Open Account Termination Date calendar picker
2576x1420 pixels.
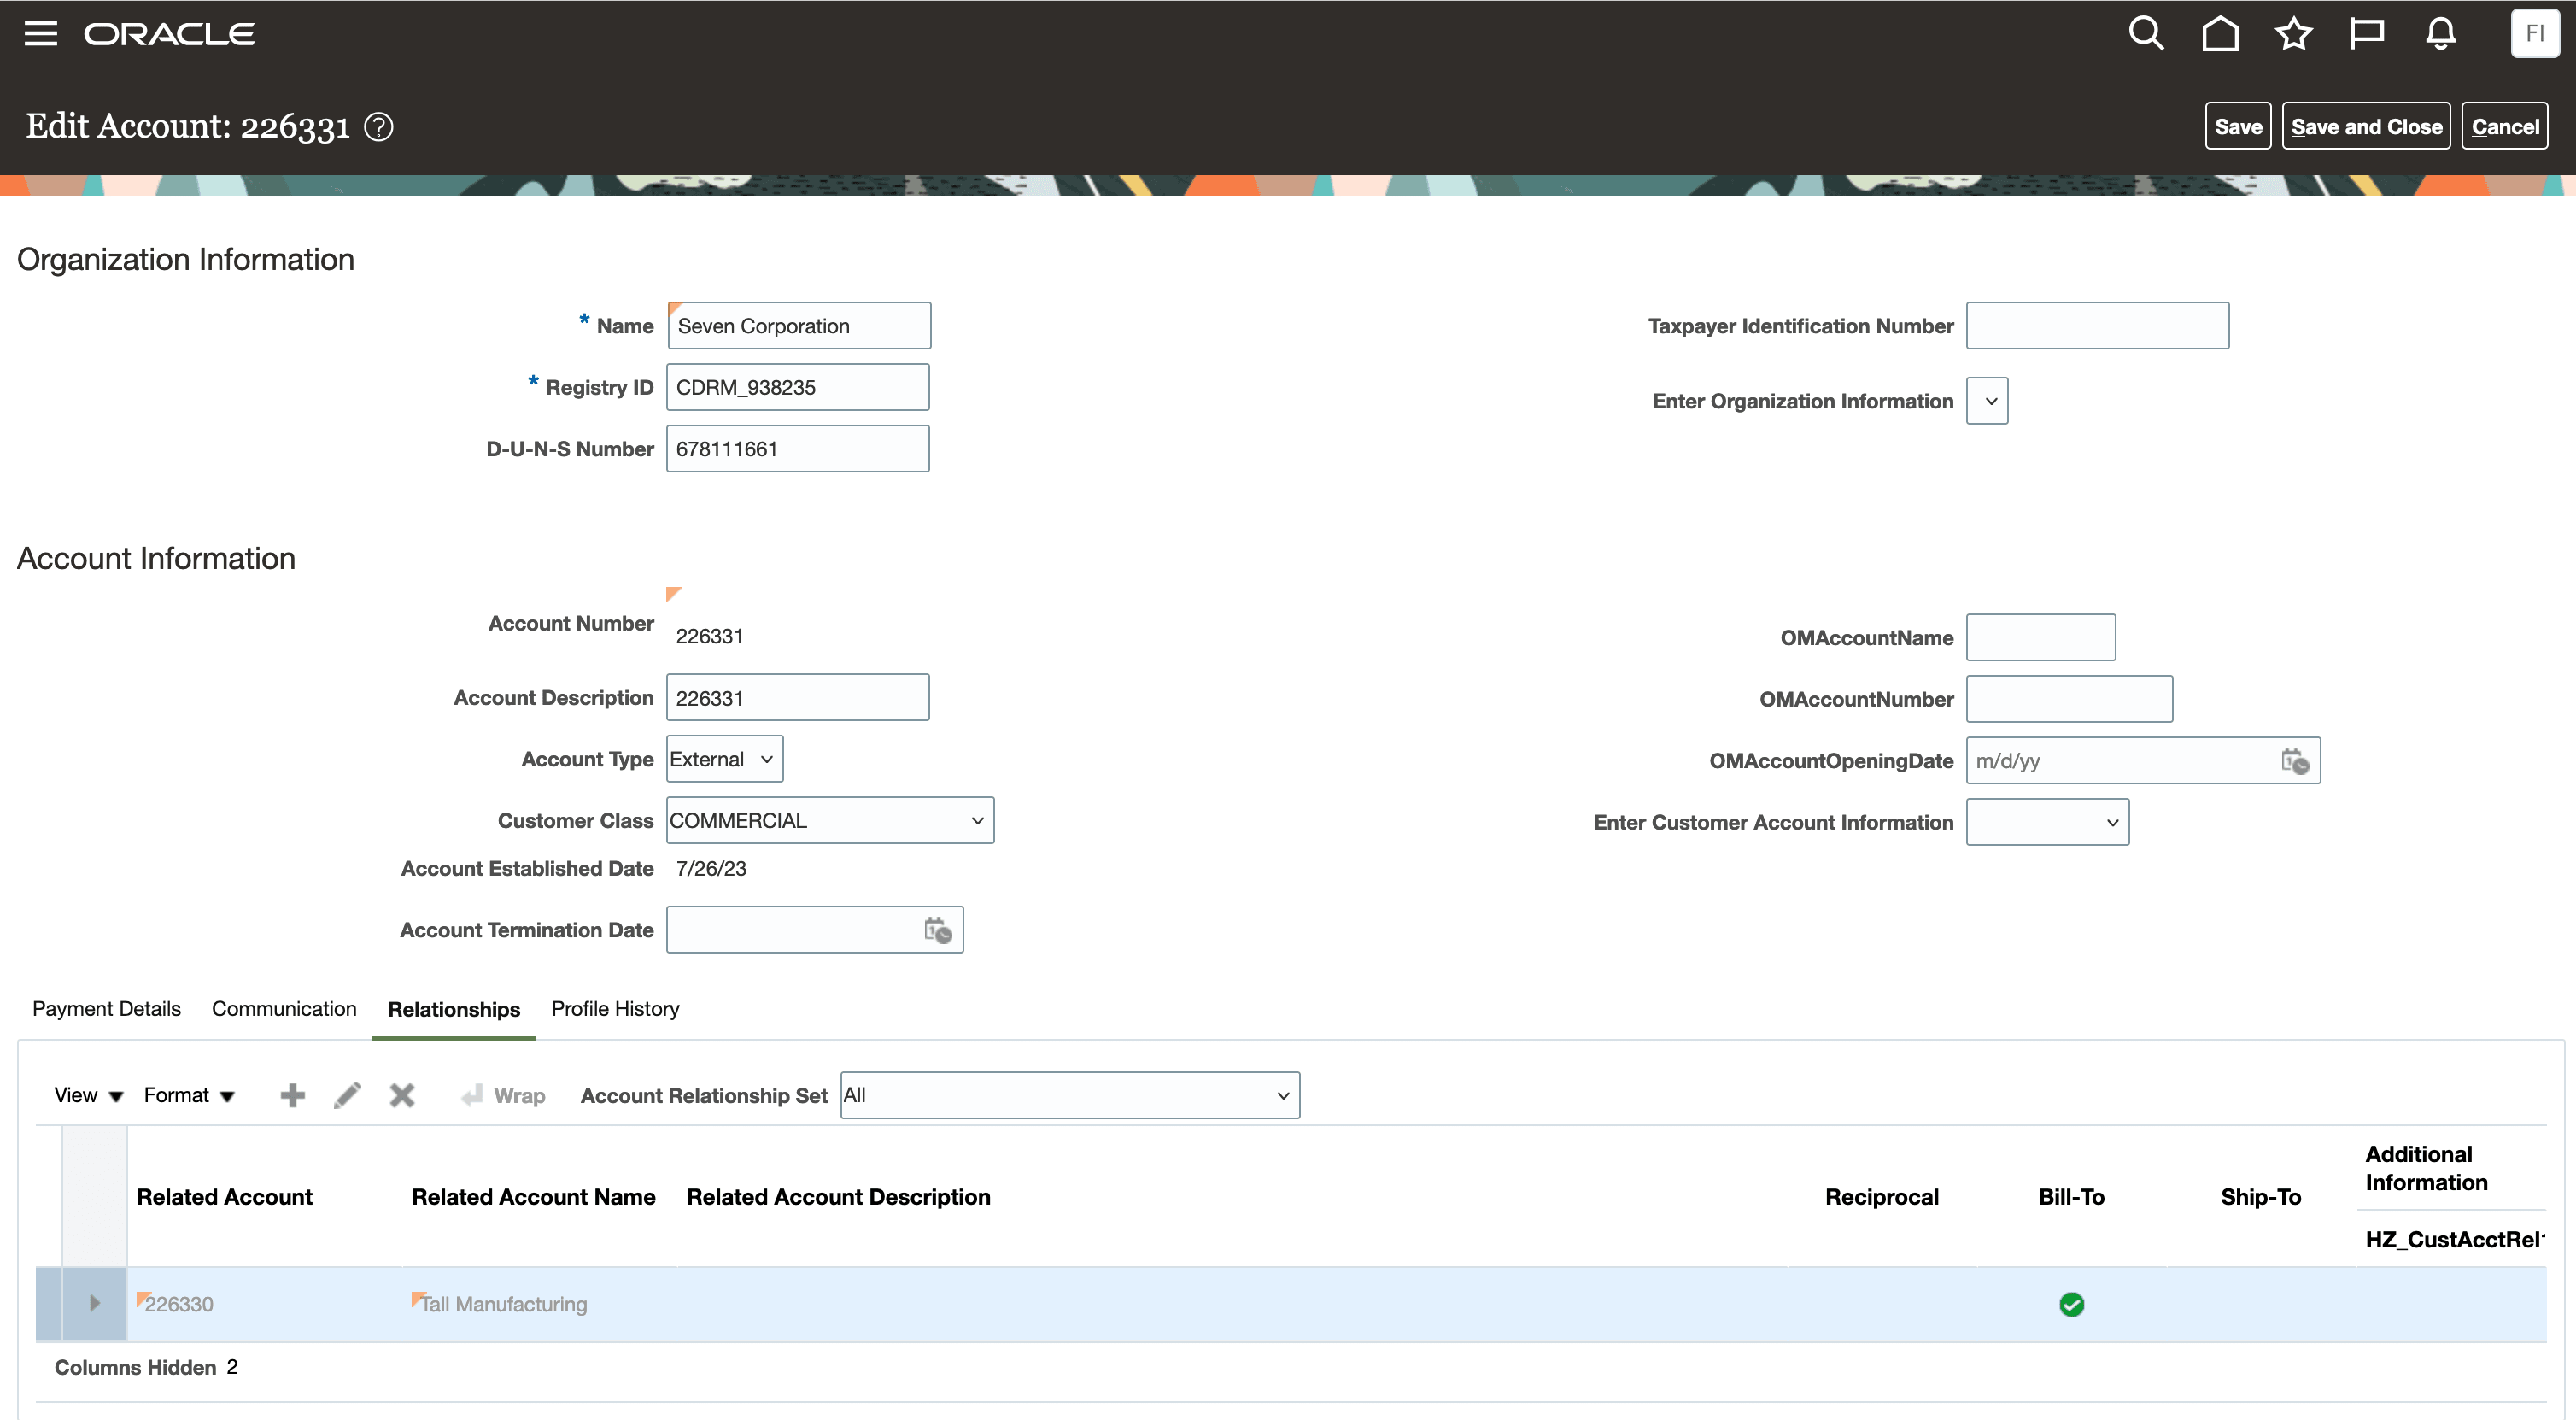[937, 930]
